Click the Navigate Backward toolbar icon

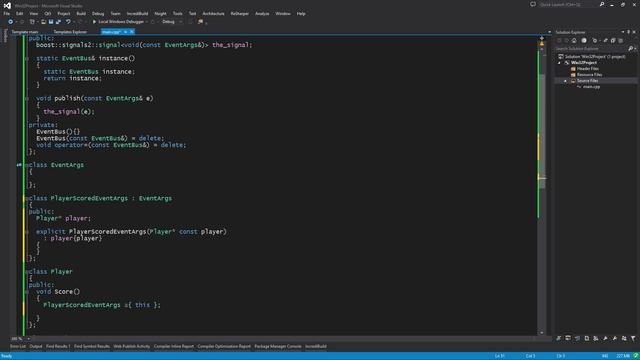tap(11, 22)
